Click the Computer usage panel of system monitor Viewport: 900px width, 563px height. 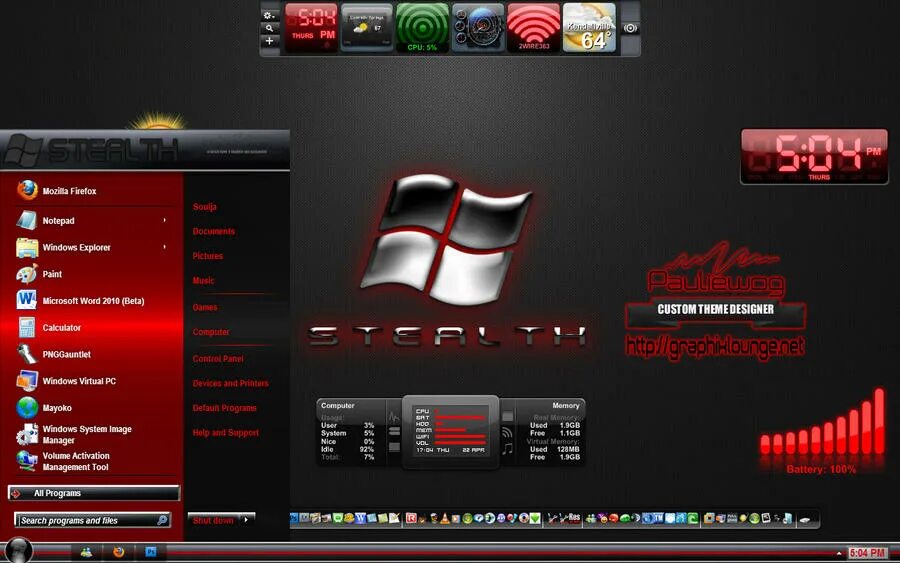pyautogui.click(x=351, y=432)
